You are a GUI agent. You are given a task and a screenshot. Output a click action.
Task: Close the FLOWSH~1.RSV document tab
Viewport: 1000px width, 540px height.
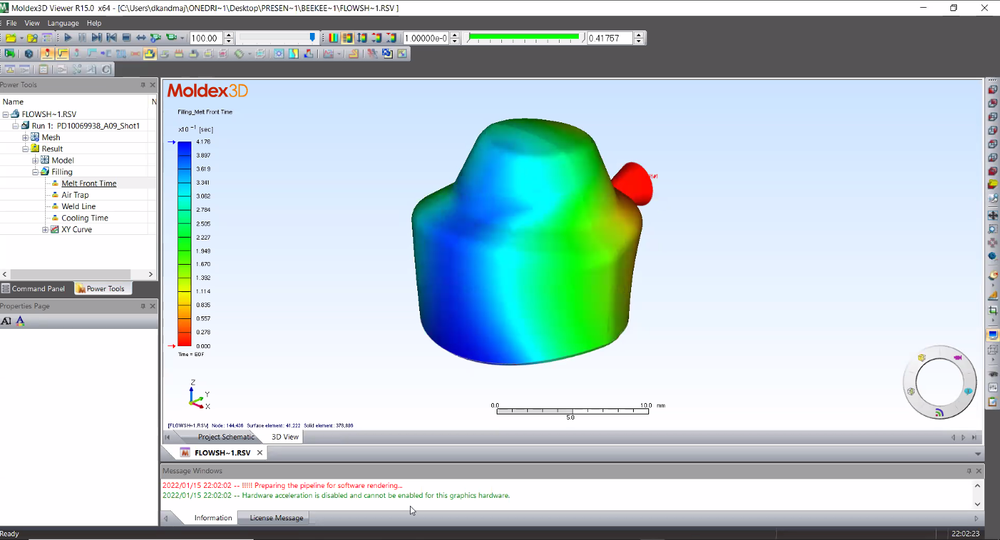[x=260, y=453]
